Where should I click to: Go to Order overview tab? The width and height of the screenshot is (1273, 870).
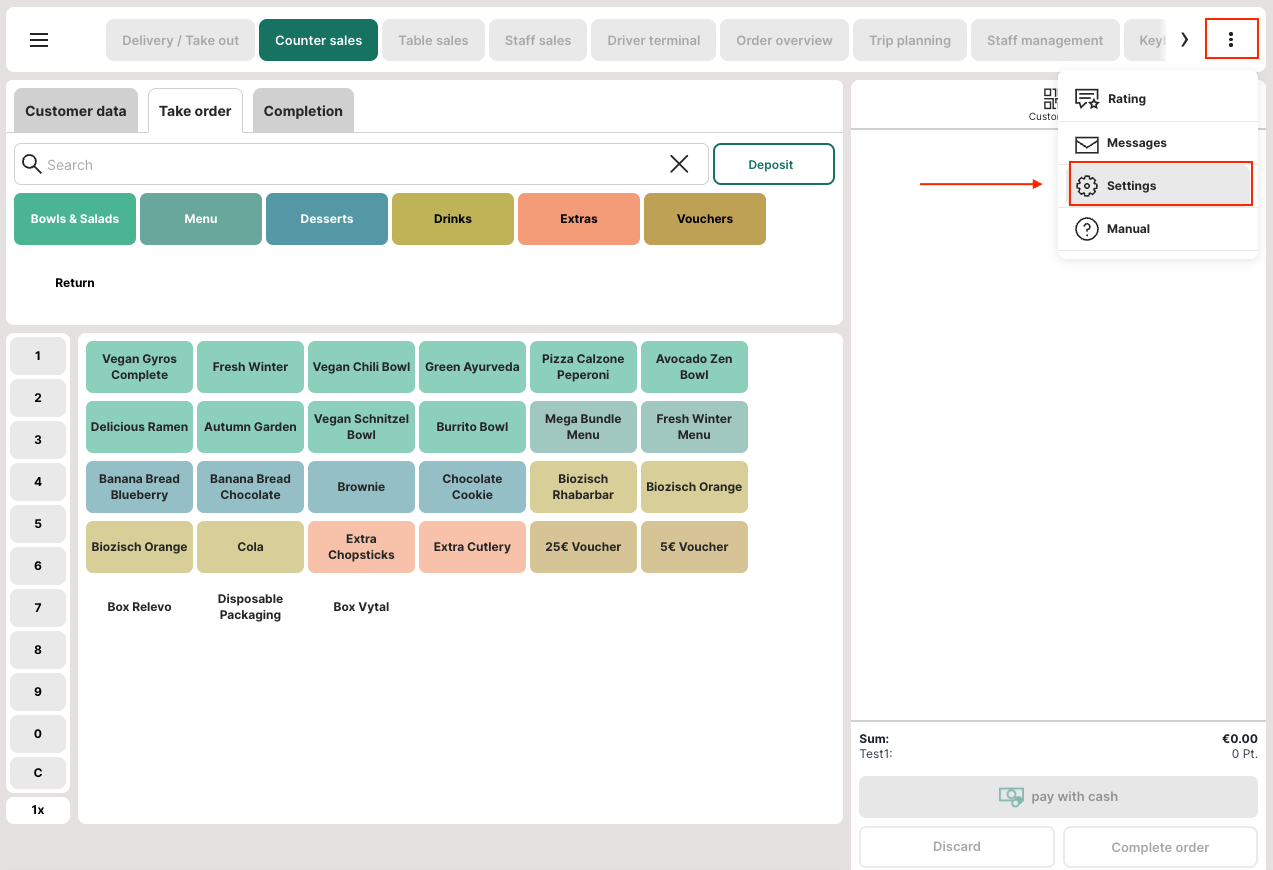click(784, 40)
